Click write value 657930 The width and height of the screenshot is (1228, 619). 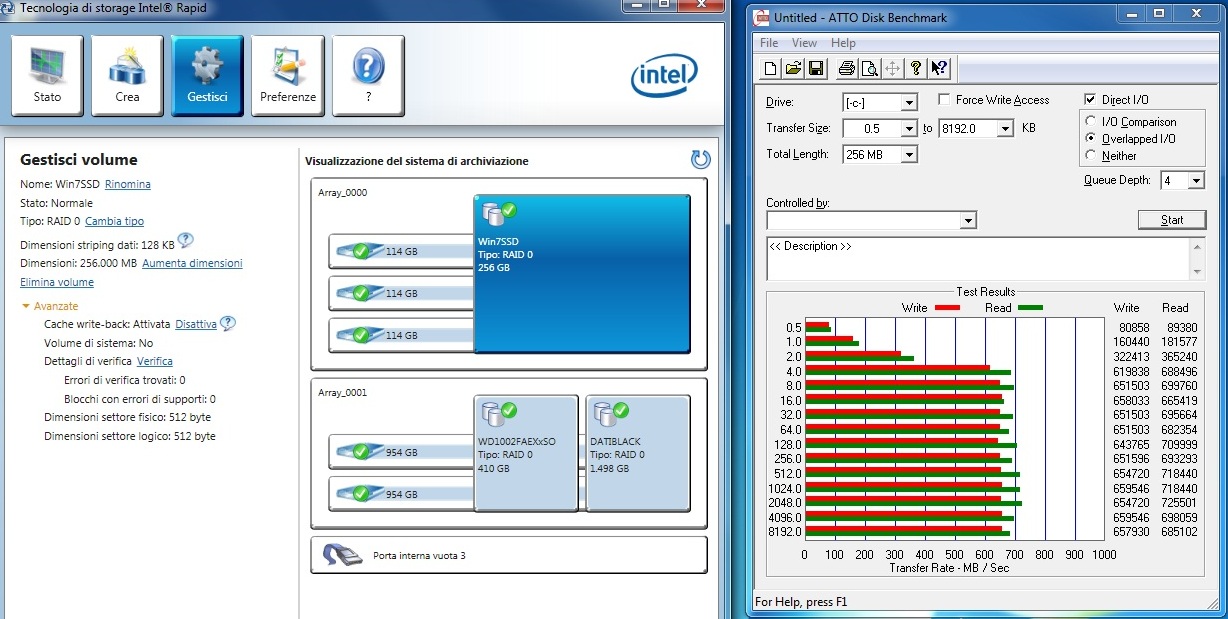pyautogui.click(x=1130, y=532)
